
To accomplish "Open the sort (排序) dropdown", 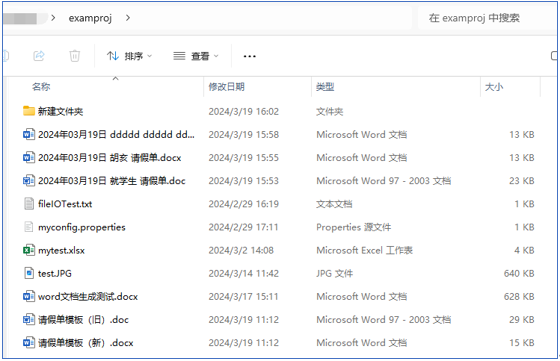I will click(x=129, y=56).
